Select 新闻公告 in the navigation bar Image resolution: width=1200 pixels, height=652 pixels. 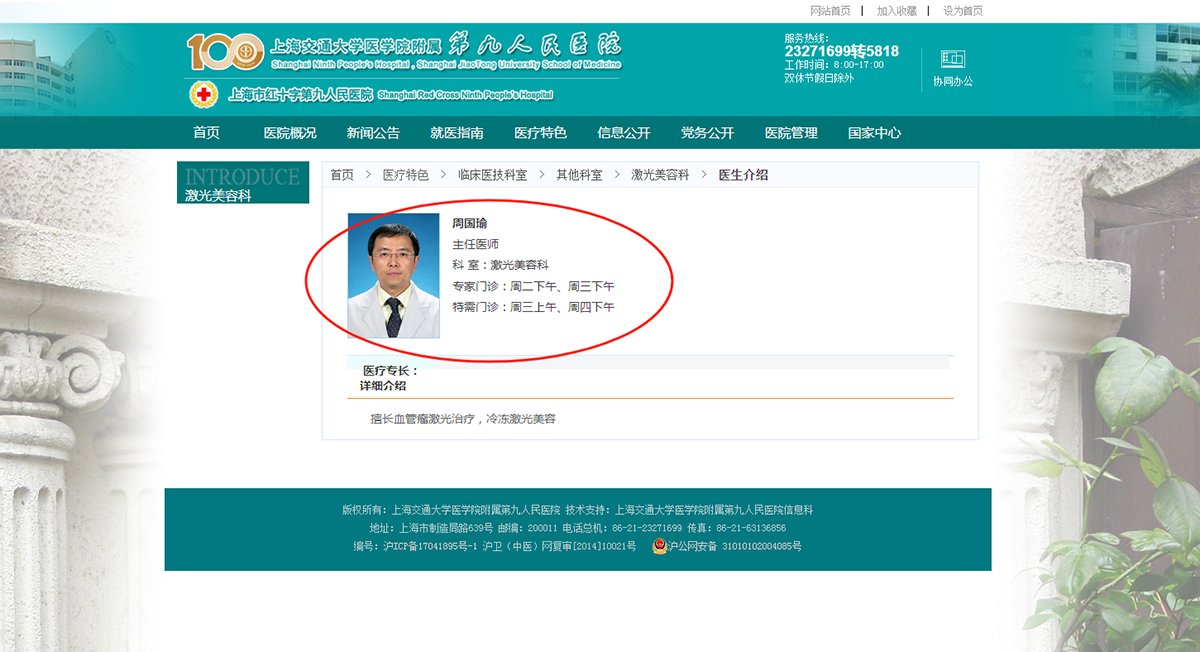(x=373, y=133)
